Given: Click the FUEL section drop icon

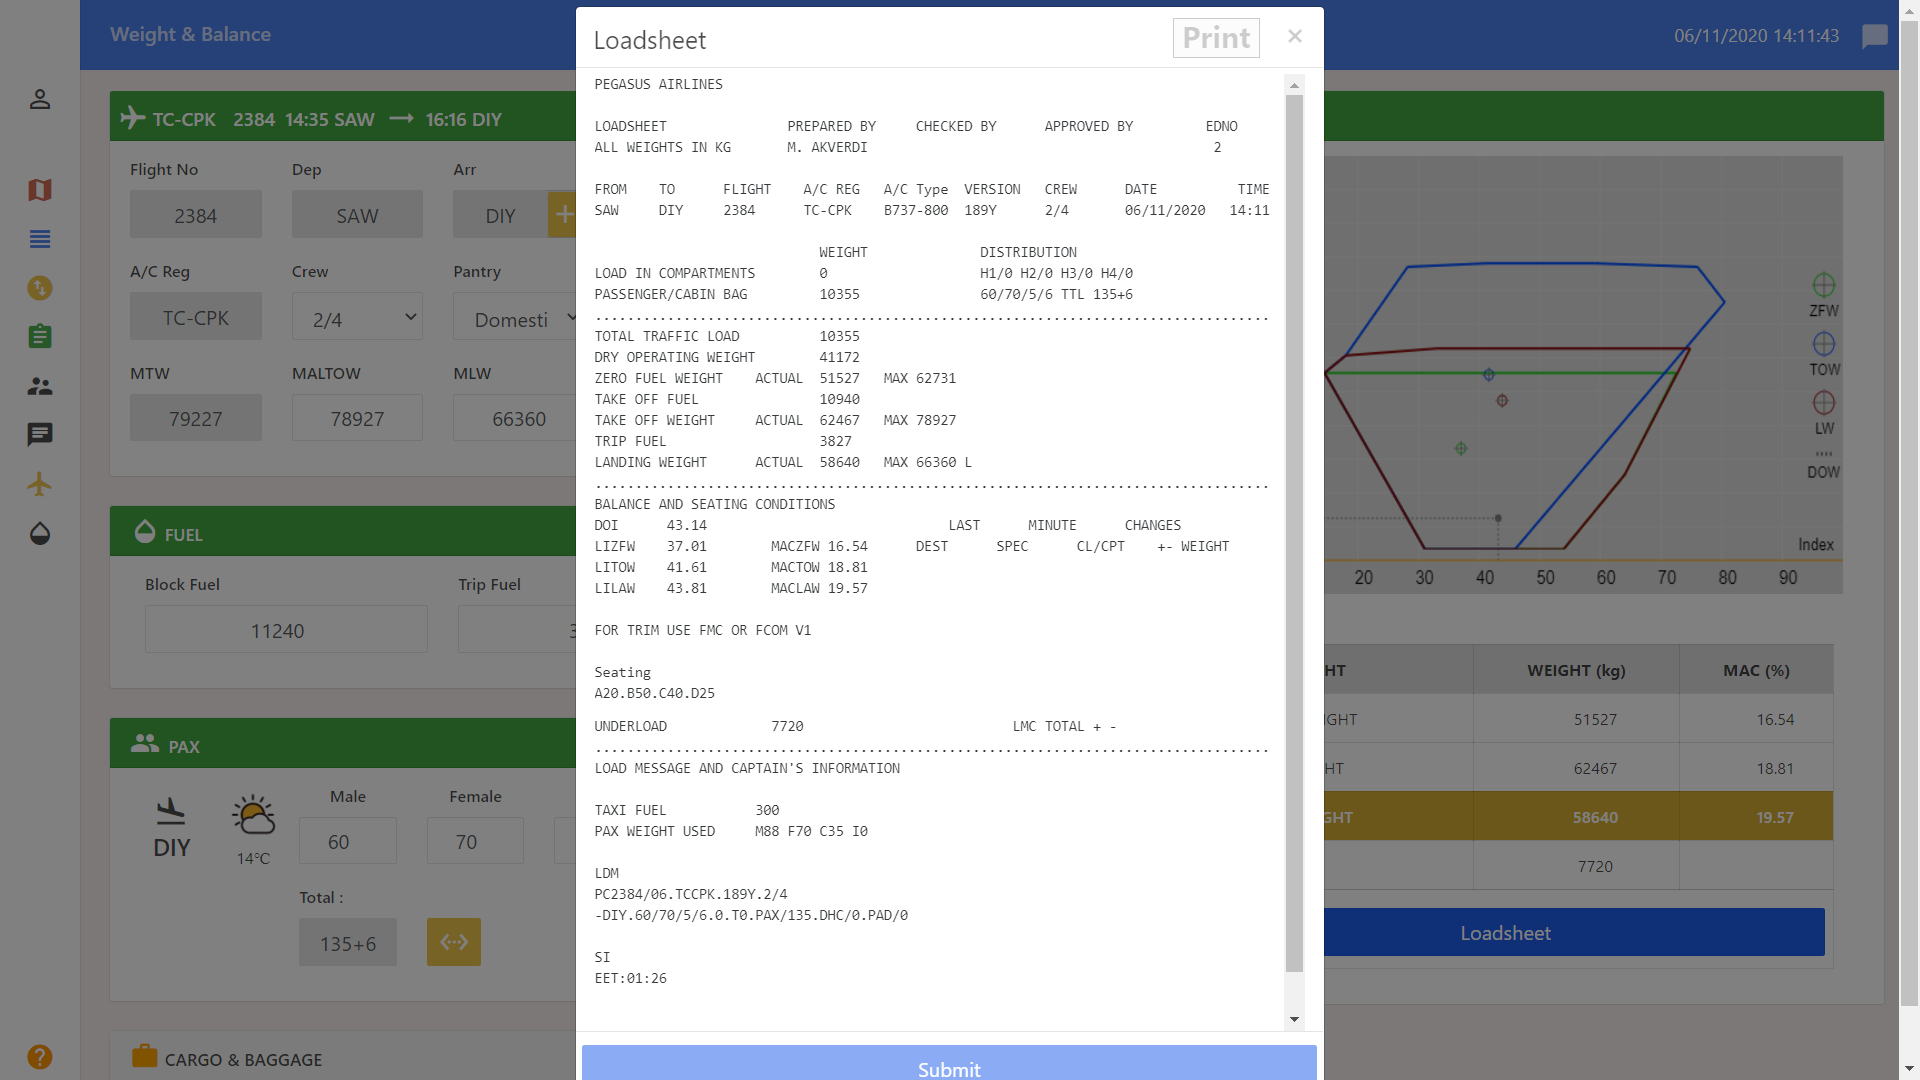Looking at the screenshot, I should 145,532.
